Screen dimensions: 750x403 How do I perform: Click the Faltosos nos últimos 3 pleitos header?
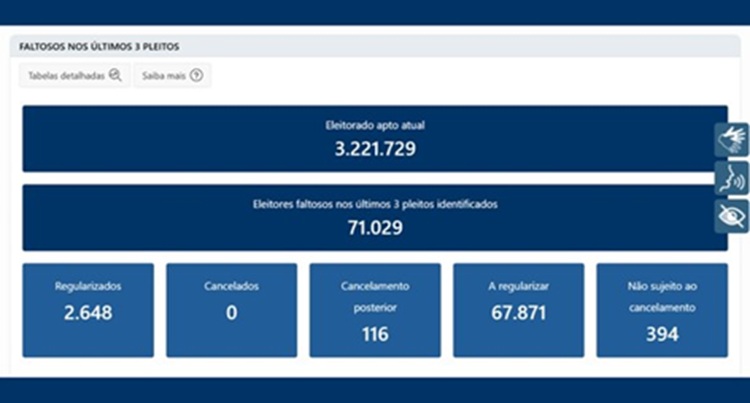[99, 47]
